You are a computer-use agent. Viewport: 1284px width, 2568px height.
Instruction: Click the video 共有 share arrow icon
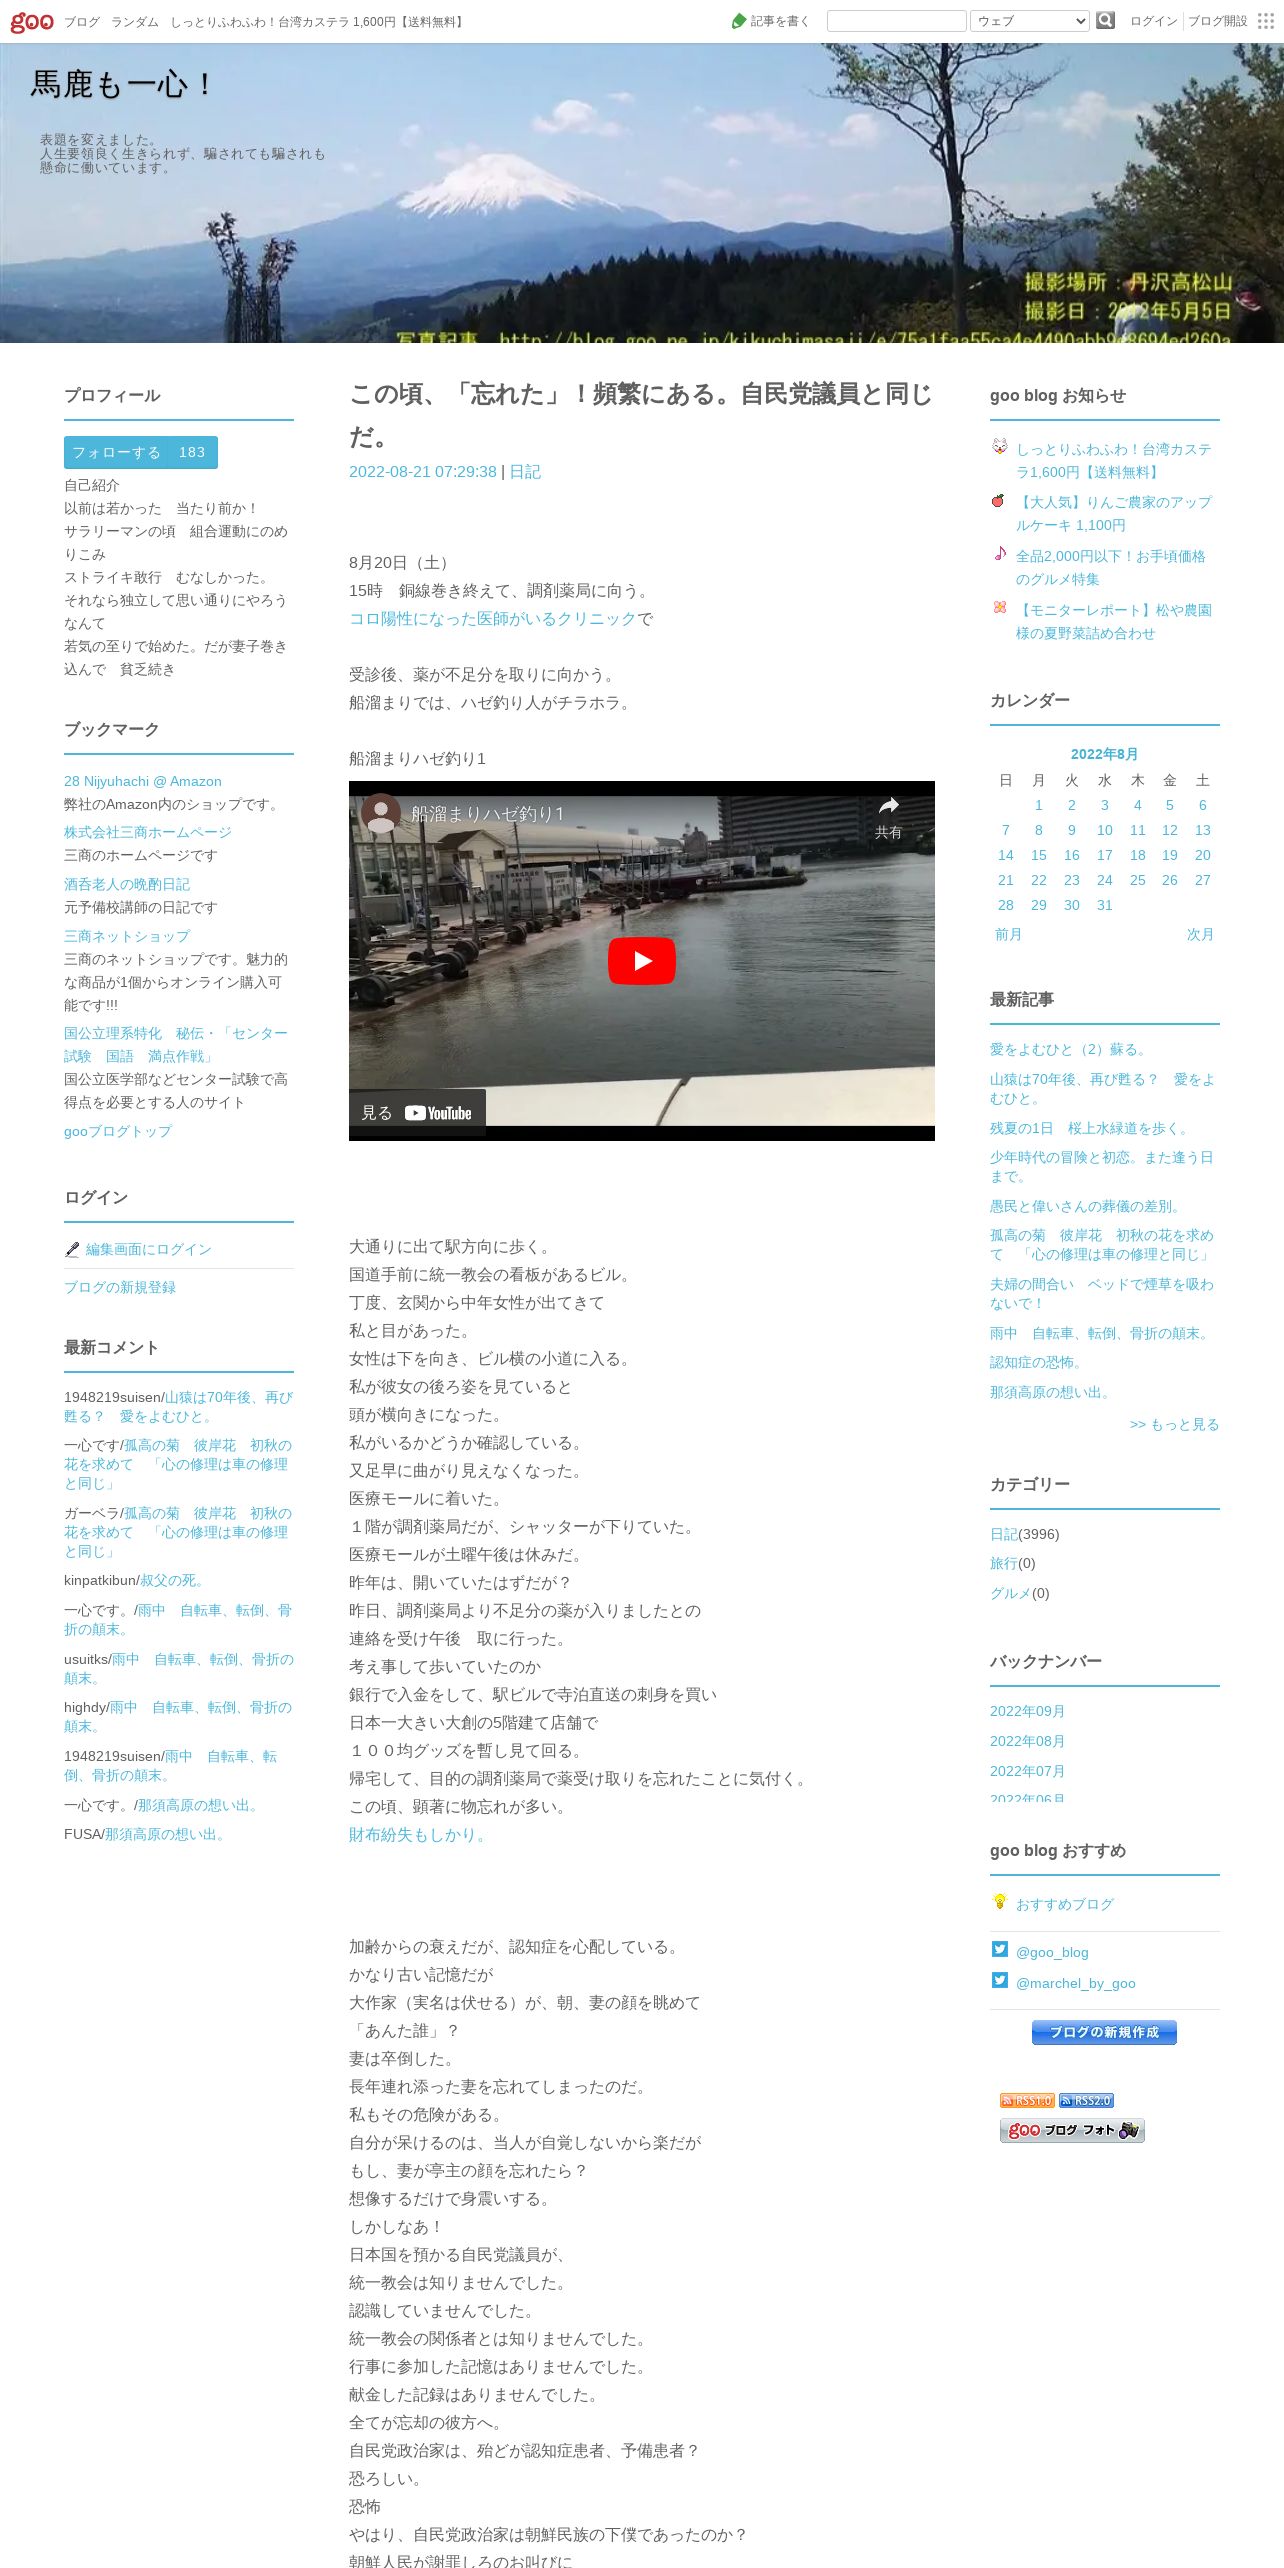888,806
